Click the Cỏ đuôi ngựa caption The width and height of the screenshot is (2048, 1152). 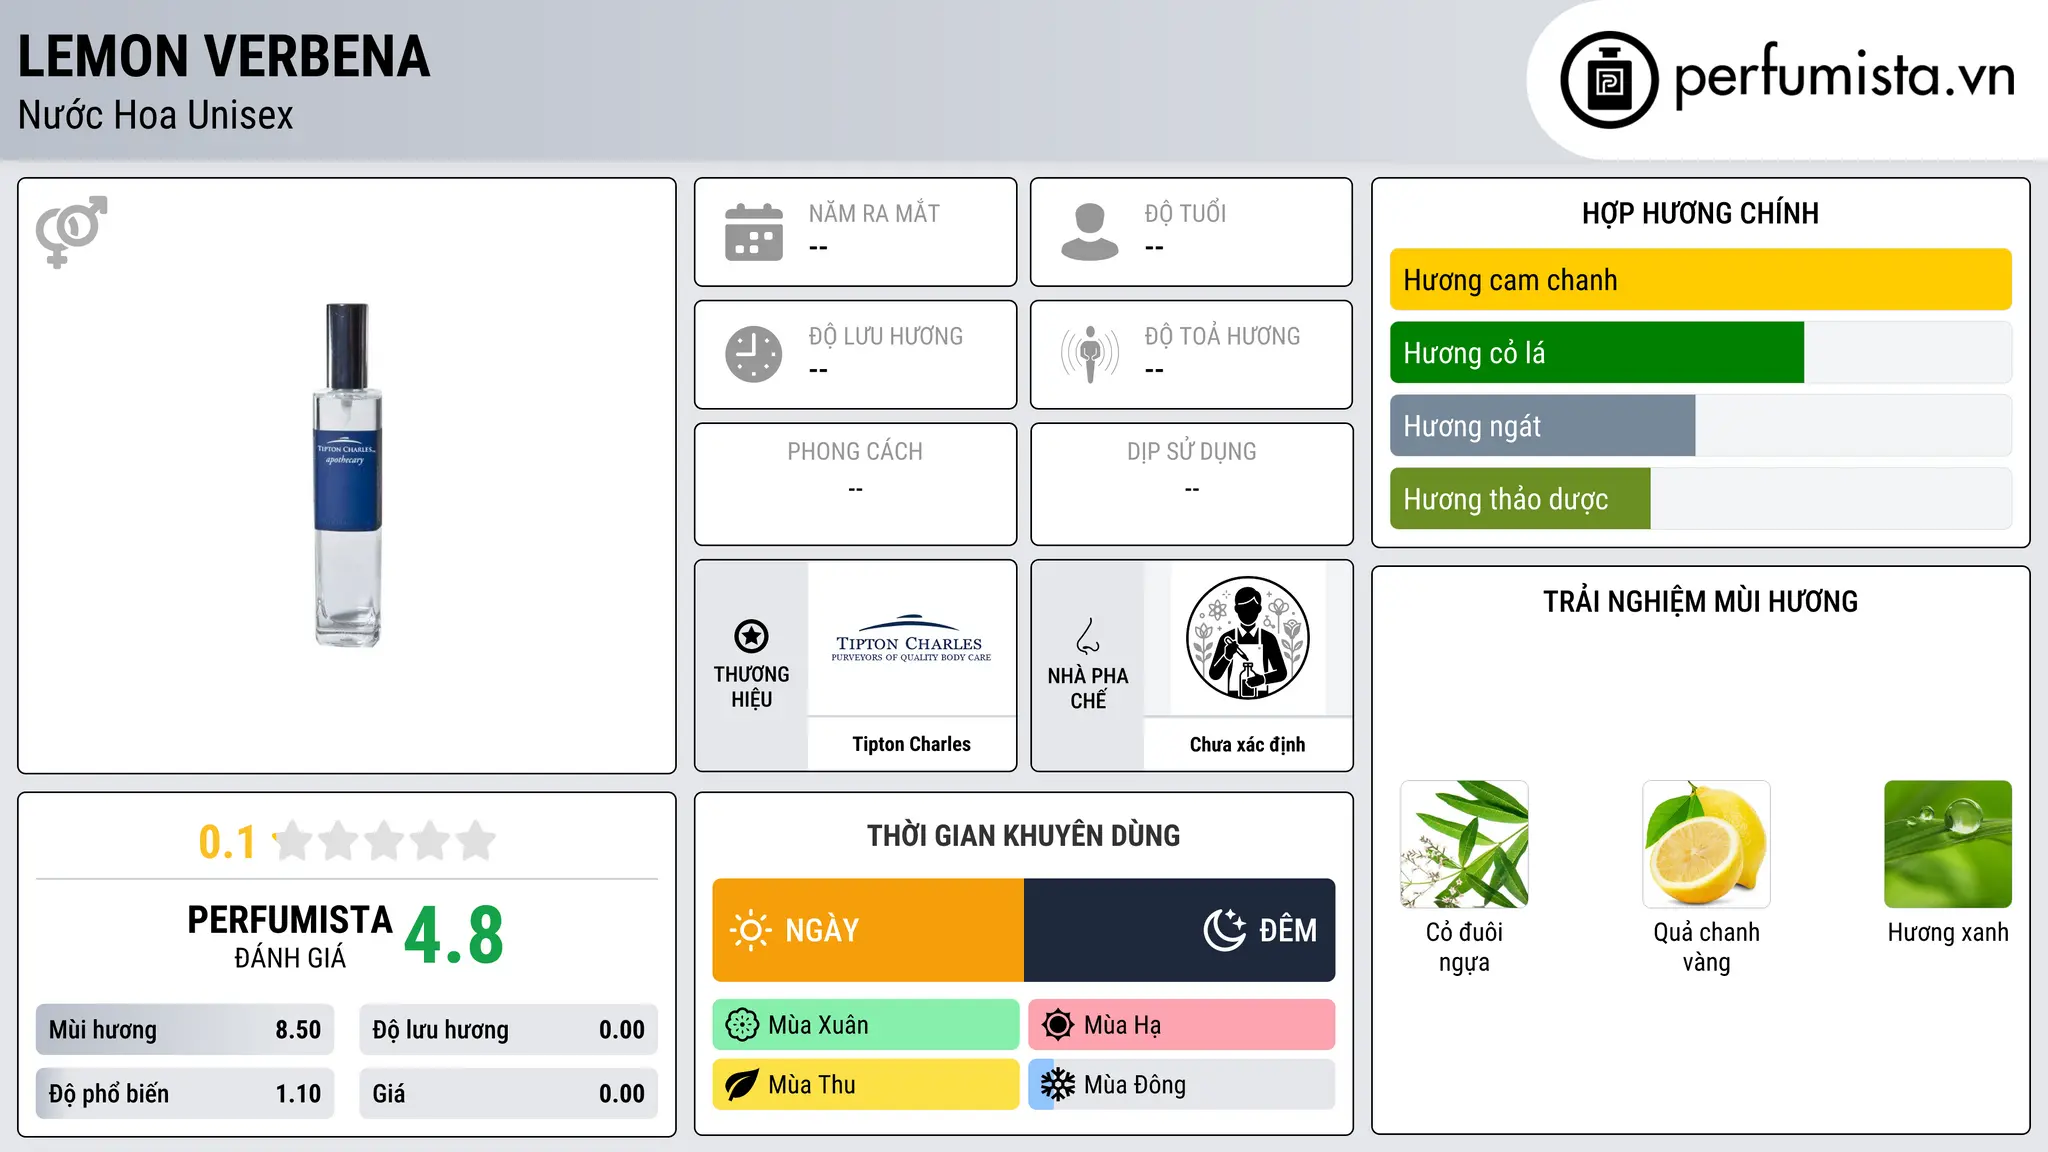(1464, 947)
